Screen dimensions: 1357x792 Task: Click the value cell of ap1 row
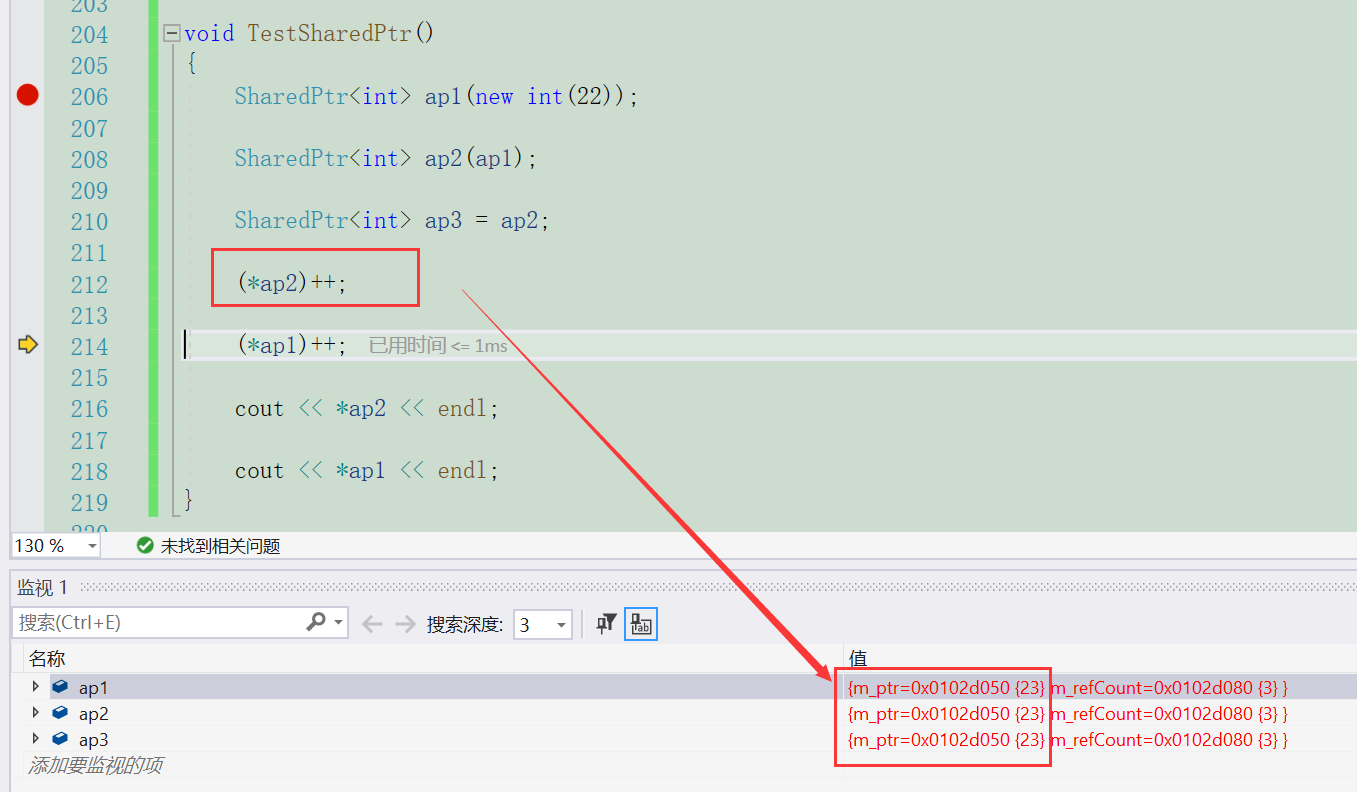tap(1067, 688)
